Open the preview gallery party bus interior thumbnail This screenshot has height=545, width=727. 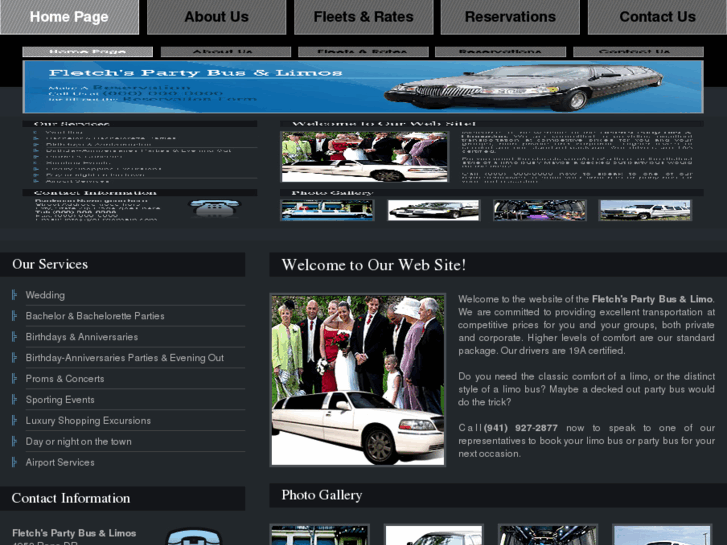tap(540, 210)
